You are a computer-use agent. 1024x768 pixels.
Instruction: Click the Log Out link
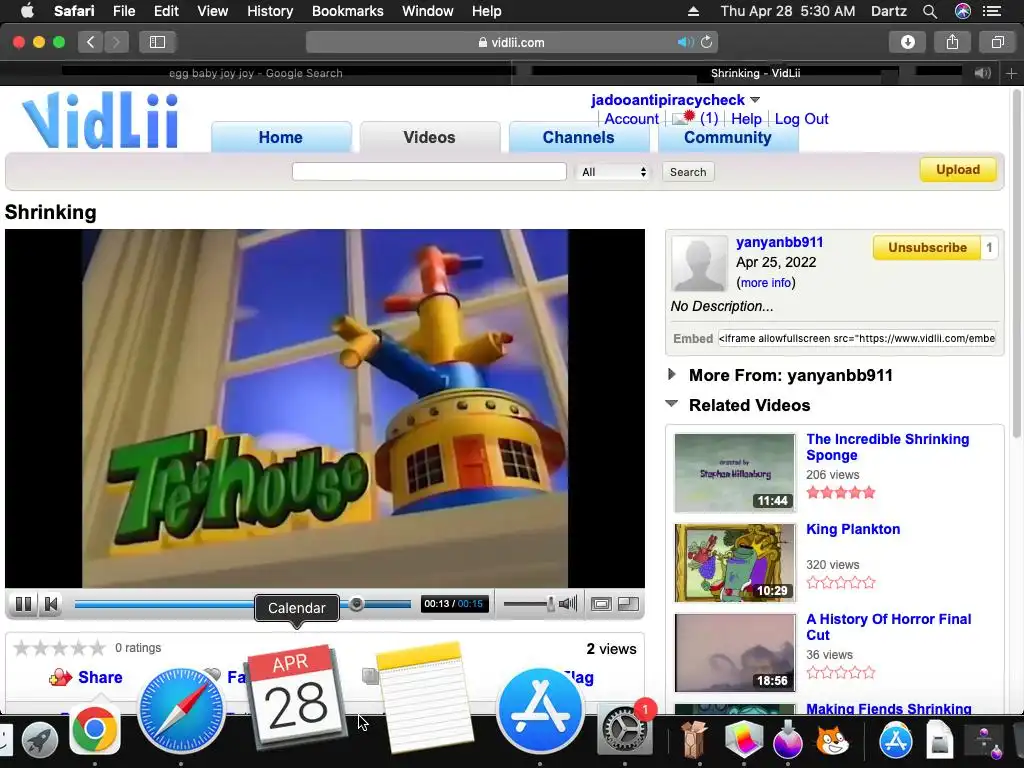click(801, 119)
